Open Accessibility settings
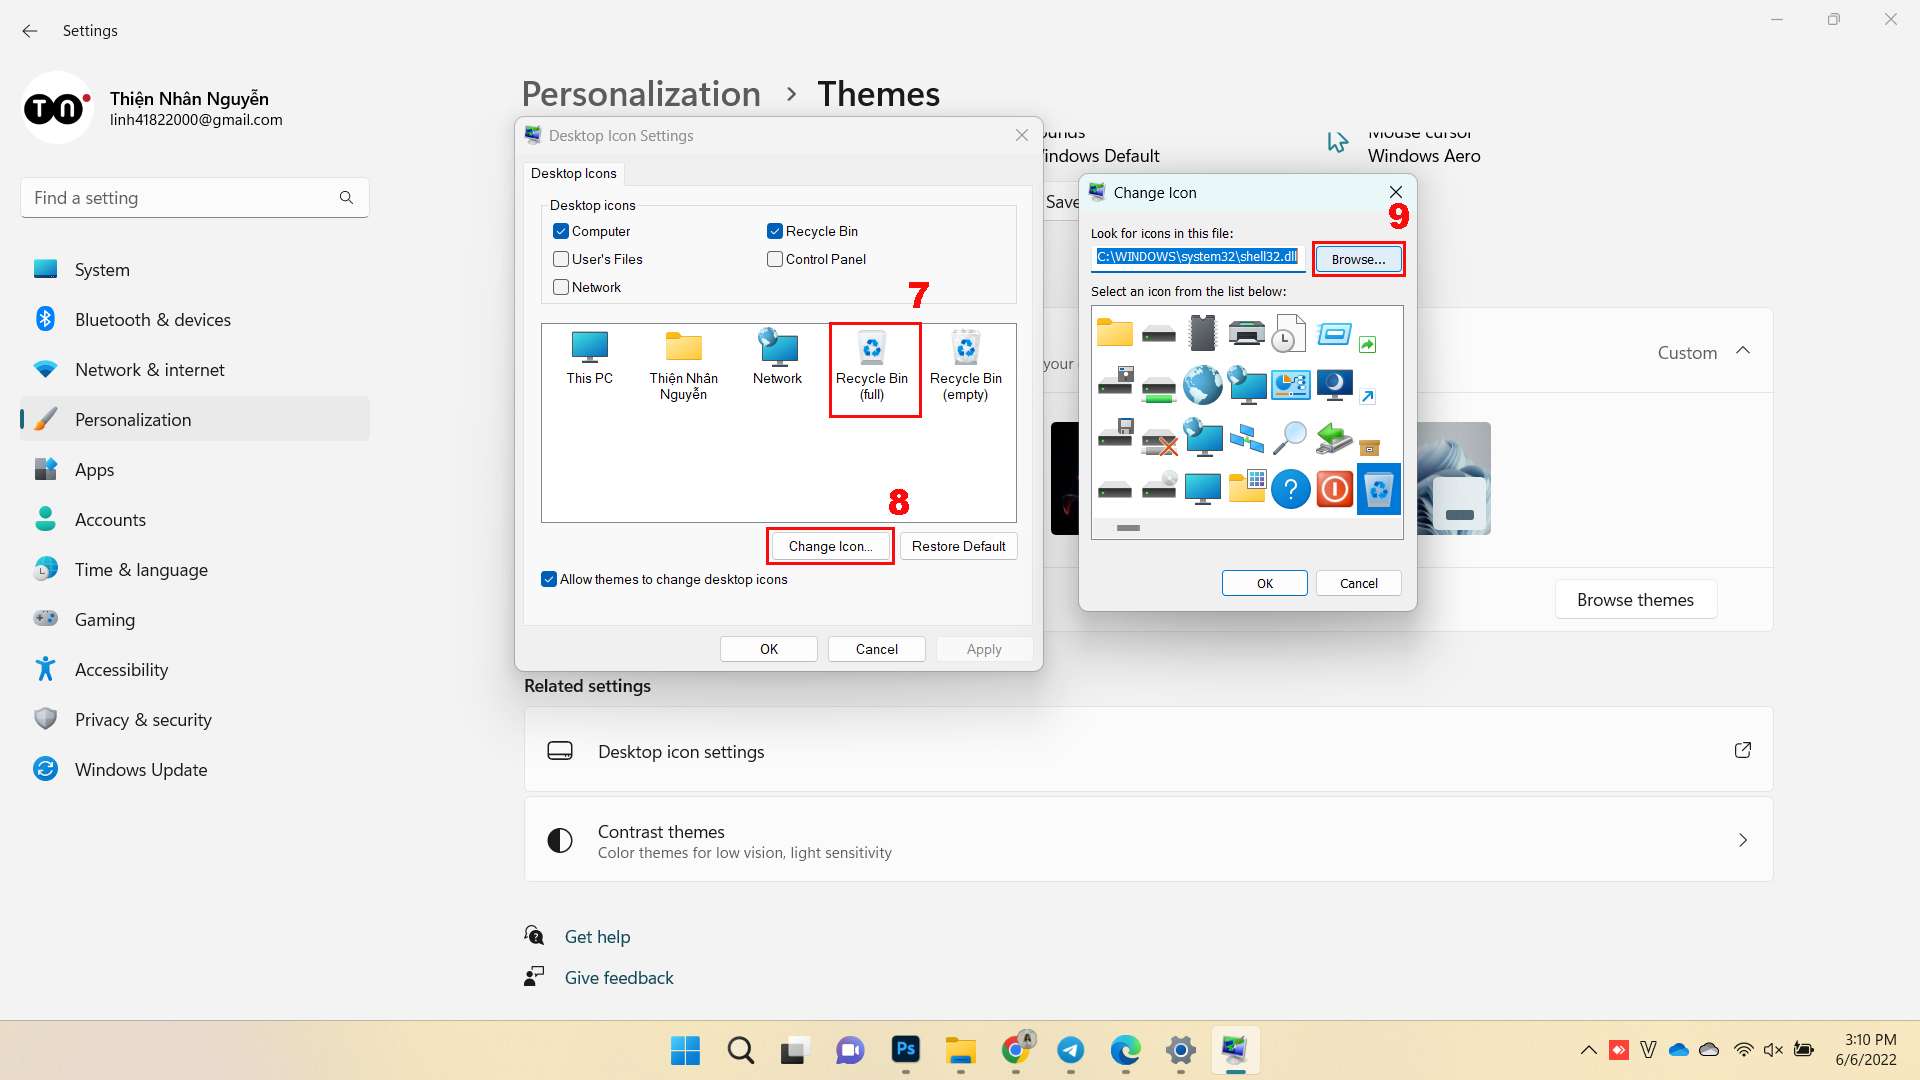Image resolution: width=1920 pixels, height=1080 pixels. click(195, 669)
